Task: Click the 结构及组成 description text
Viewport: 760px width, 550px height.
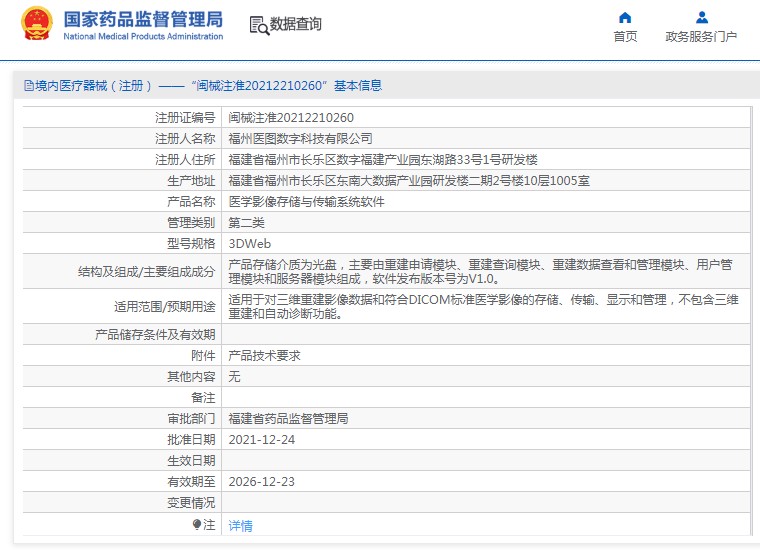Action: [x=480, y=271]
